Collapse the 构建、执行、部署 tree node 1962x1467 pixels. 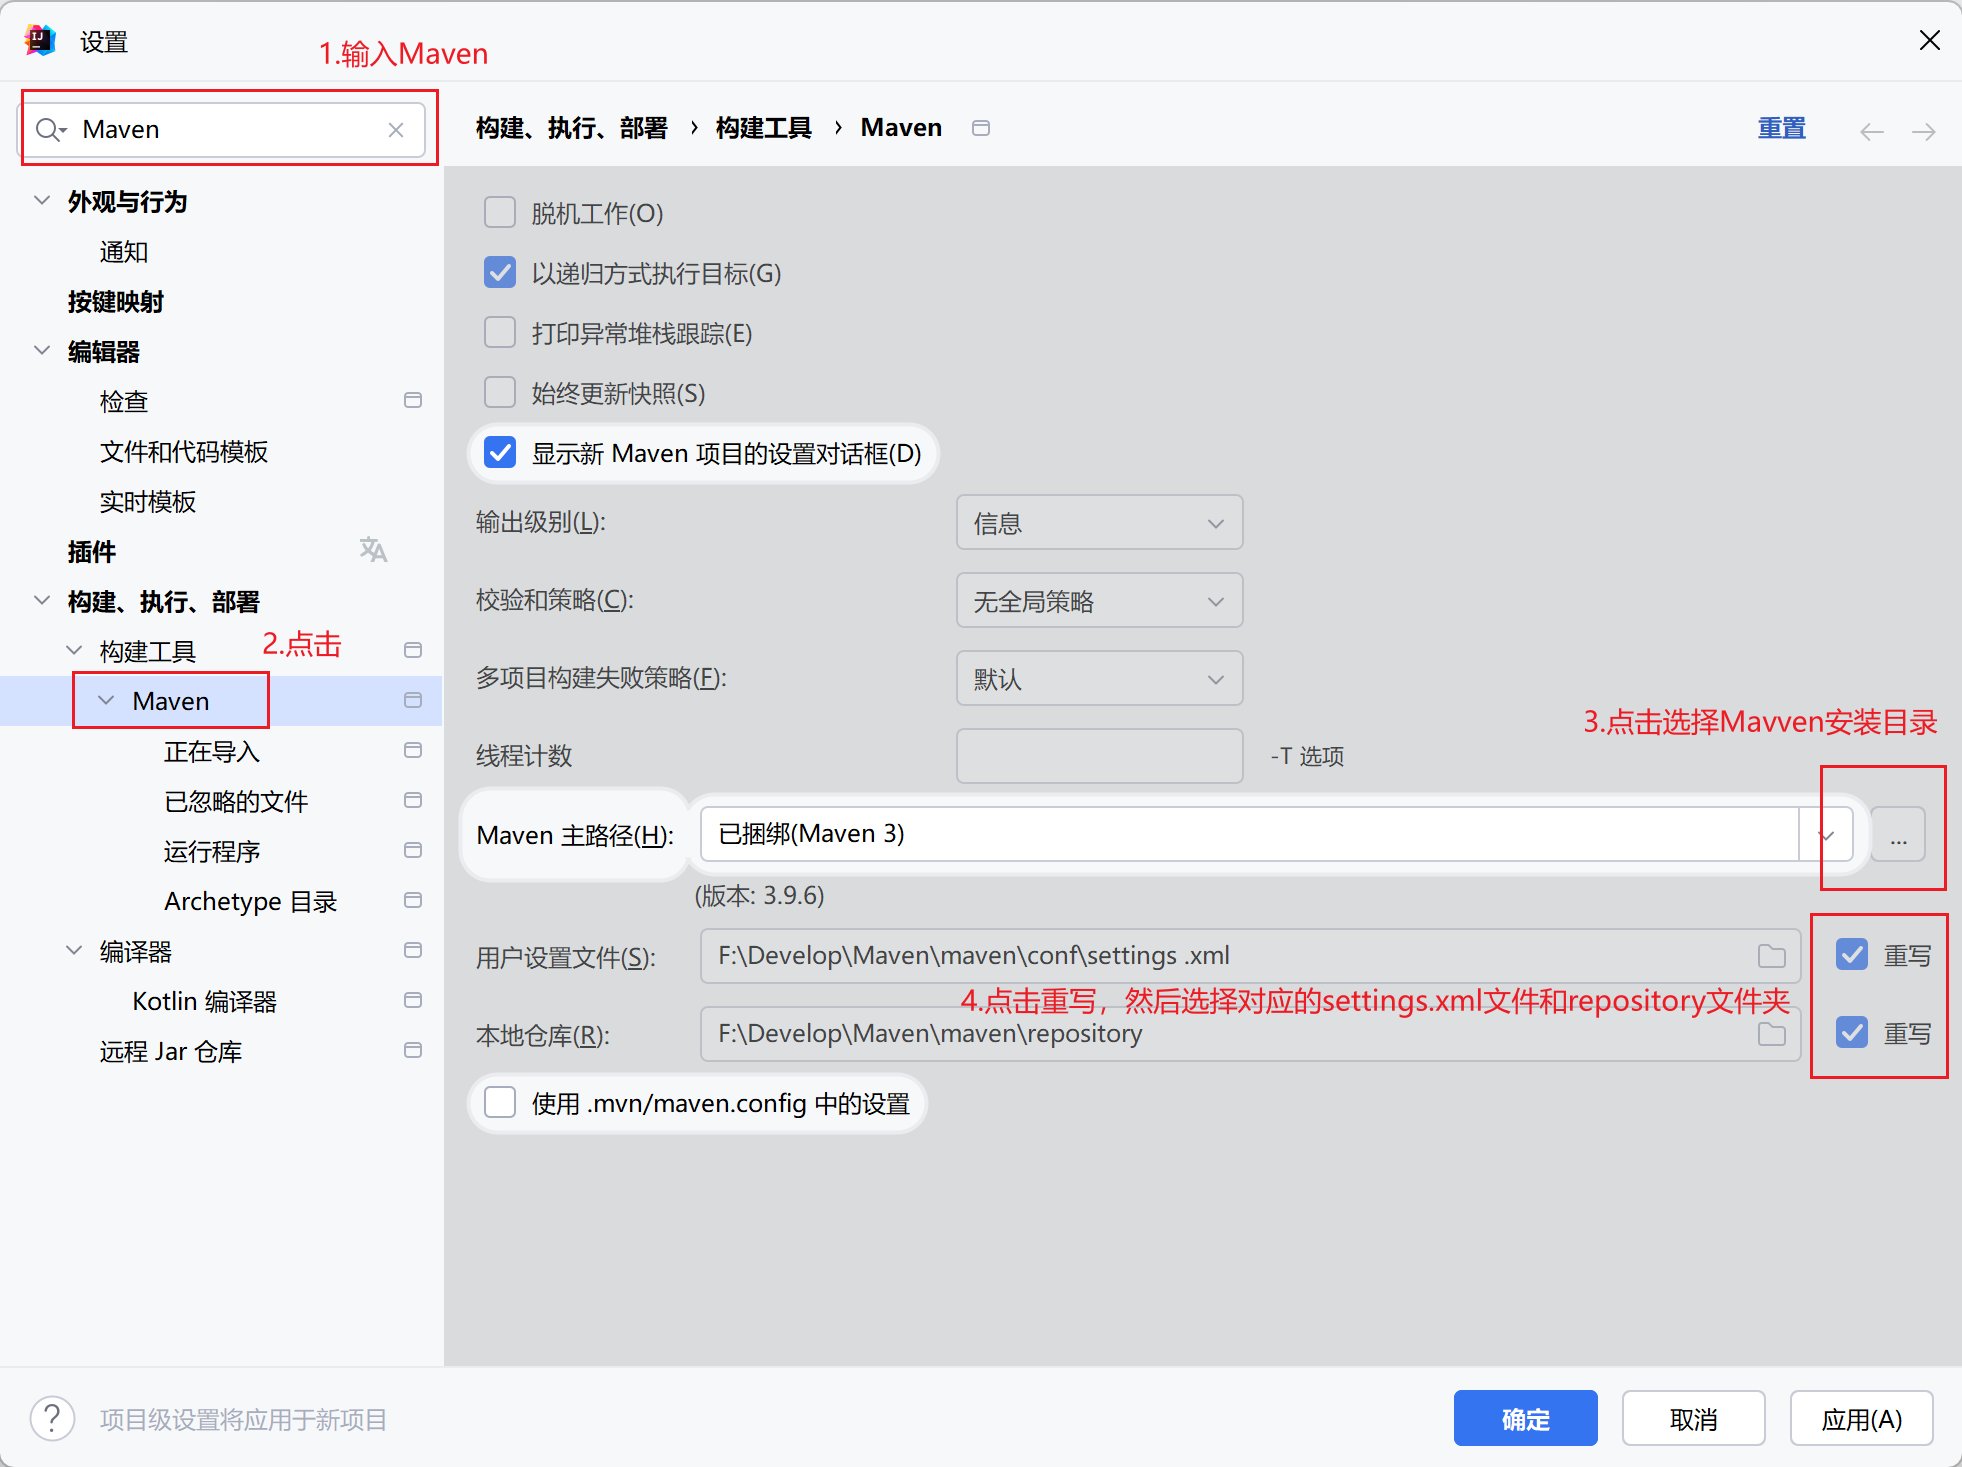[x=42, y=600]
